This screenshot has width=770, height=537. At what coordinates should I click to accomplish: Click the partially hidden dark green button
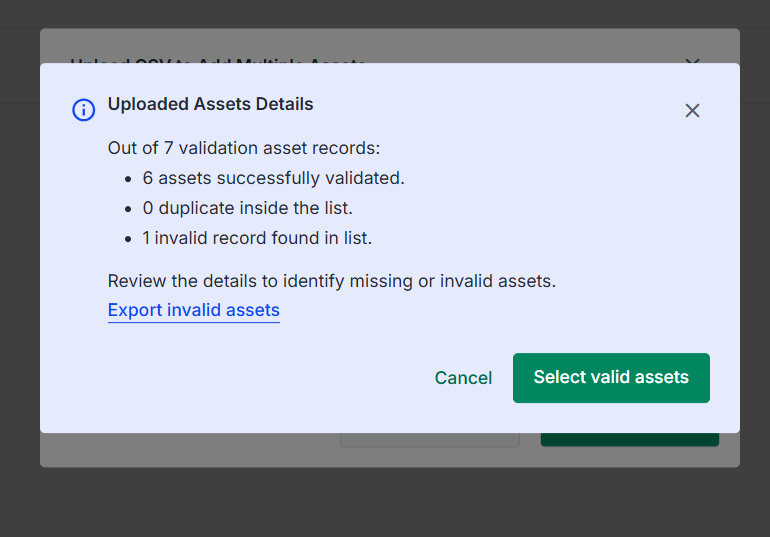(630, 439)
